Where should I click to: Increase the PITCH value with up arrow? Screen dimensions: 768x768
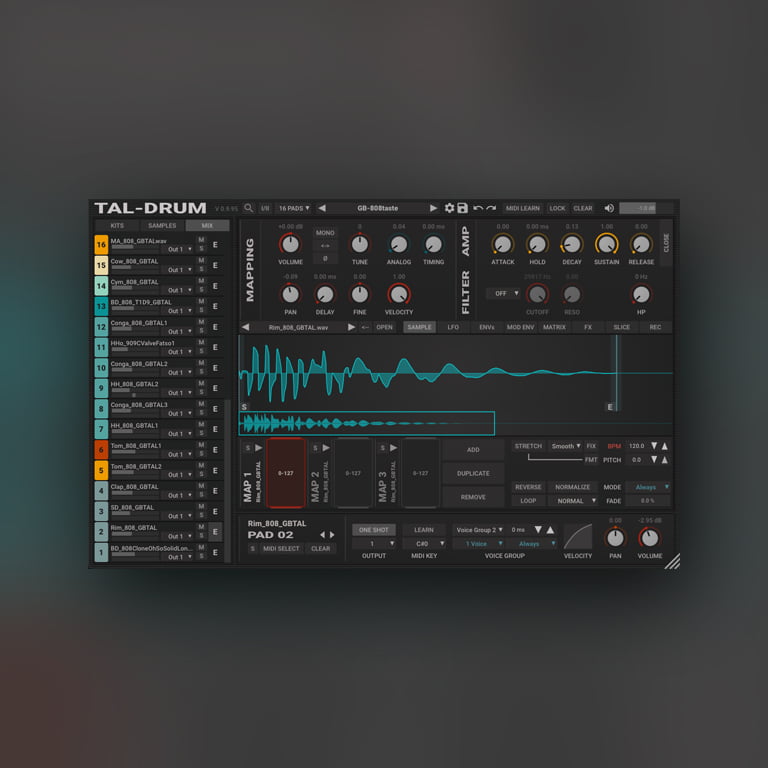point(665,460)
